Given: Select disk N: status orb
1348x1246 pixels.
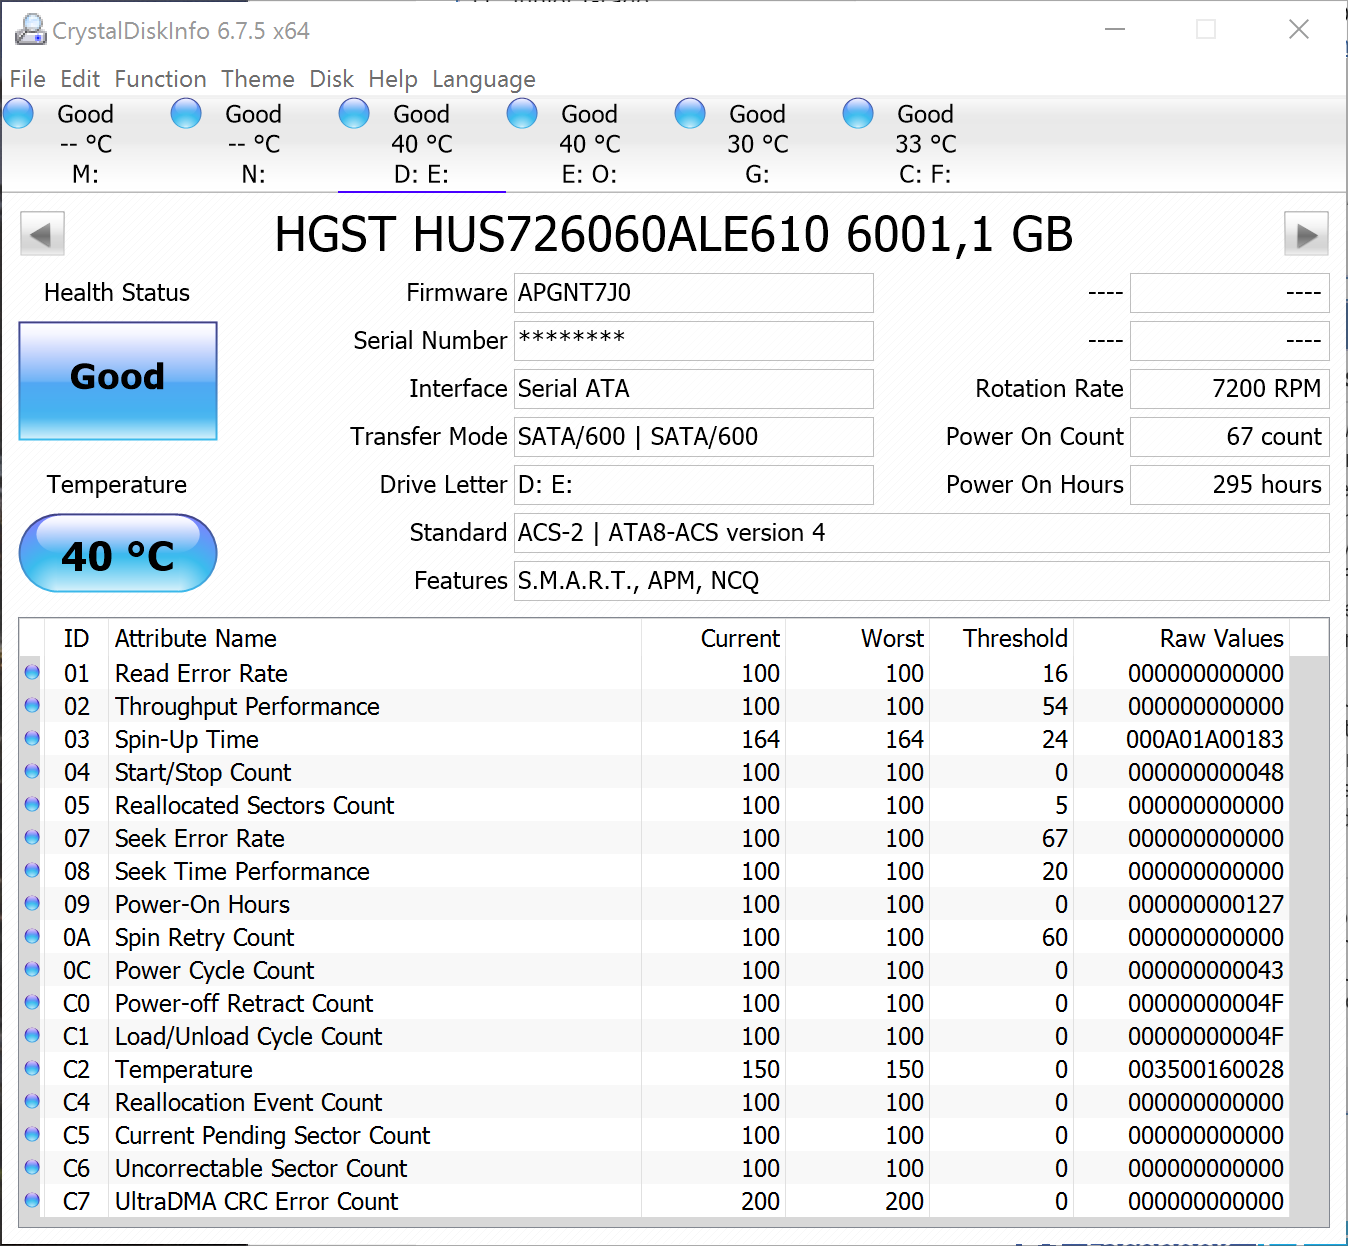Looking at the screenshot, I should [x=186, y=114].
